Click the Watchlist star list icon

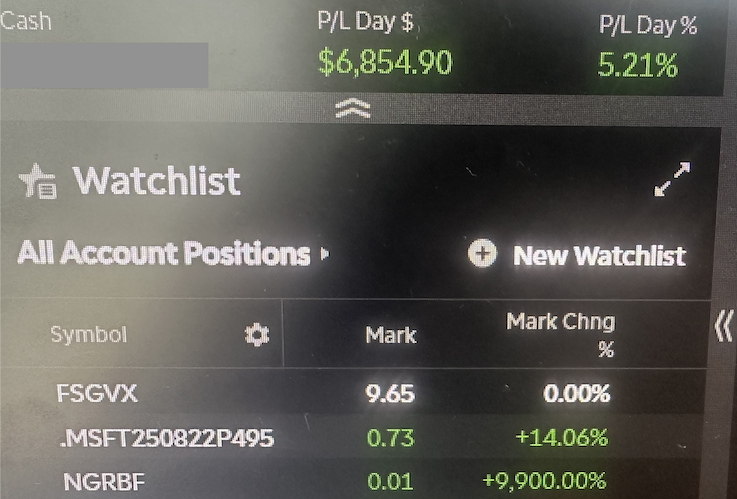(x=38, y=181)
